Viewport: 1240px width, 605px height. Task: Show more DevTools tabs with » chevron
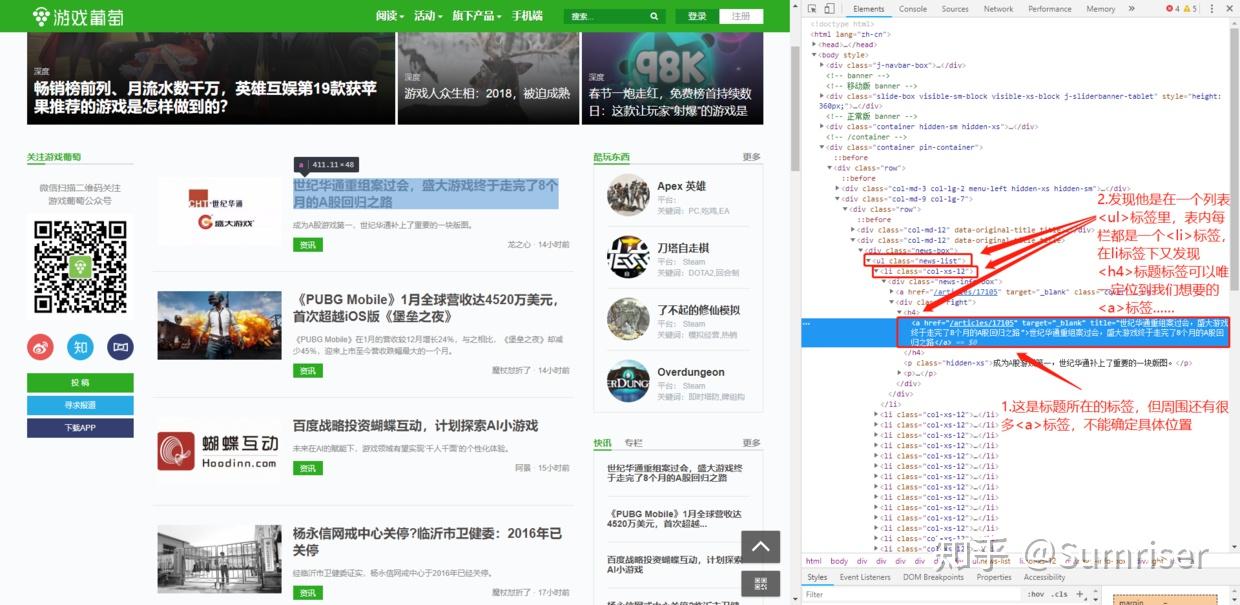pos(1131,9)
